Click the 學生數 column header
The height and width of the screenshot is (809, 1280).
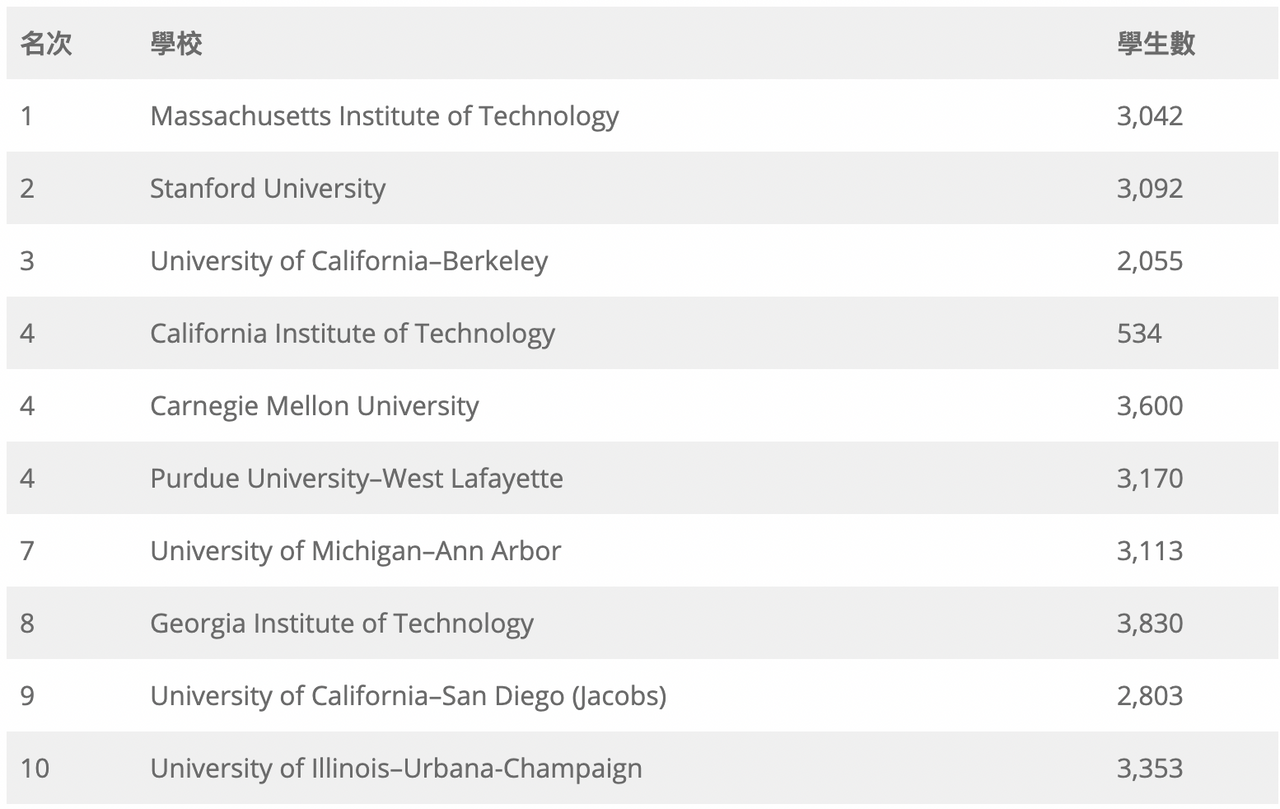(1155, 43)
